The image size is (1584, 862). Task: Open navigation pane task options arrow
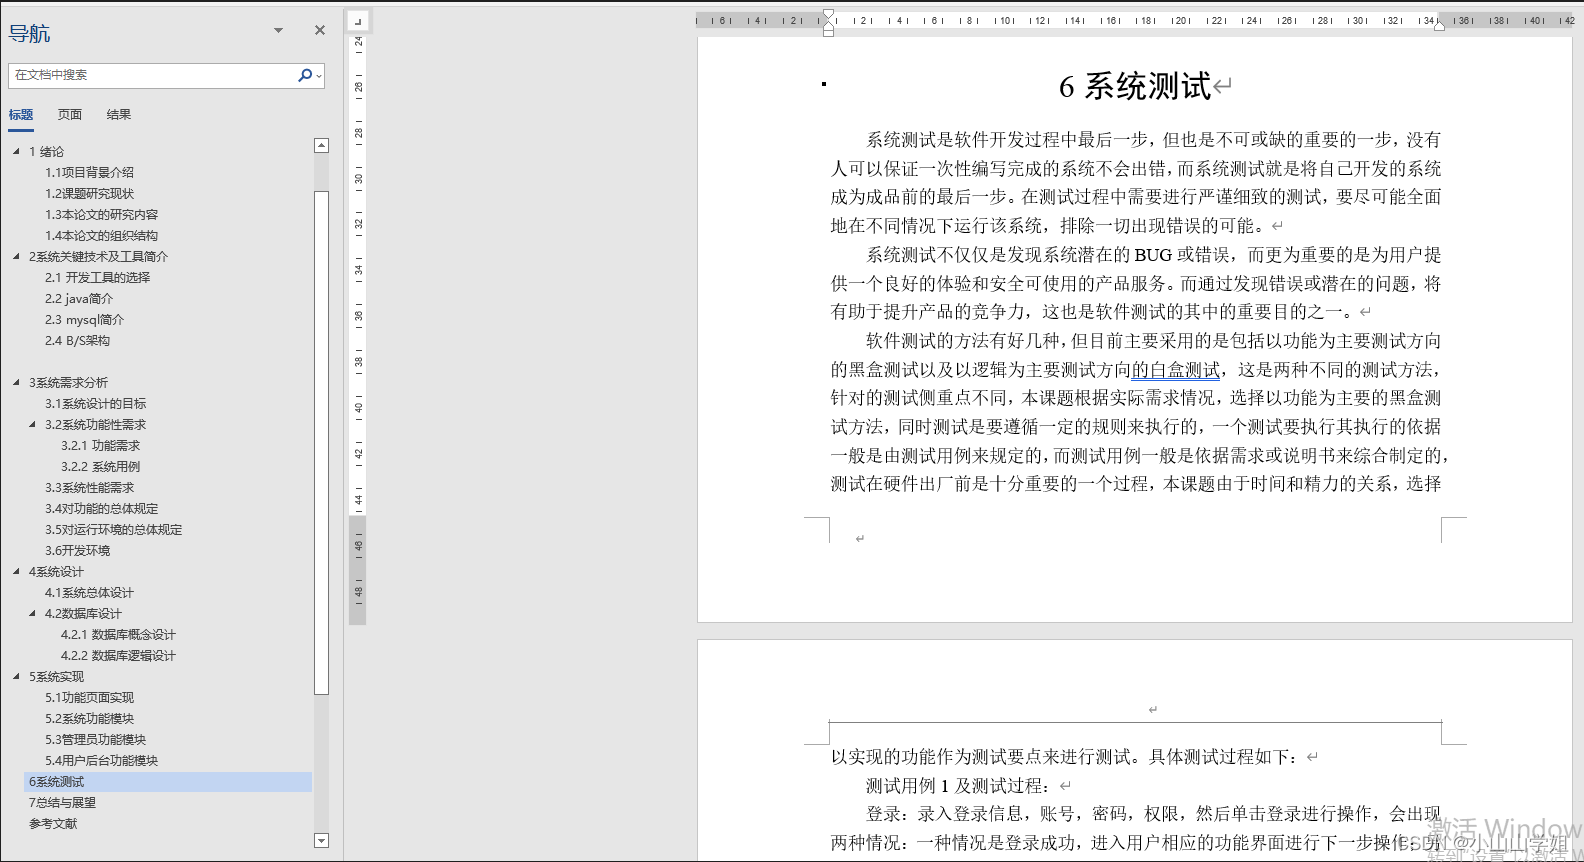tap(278, 31)
